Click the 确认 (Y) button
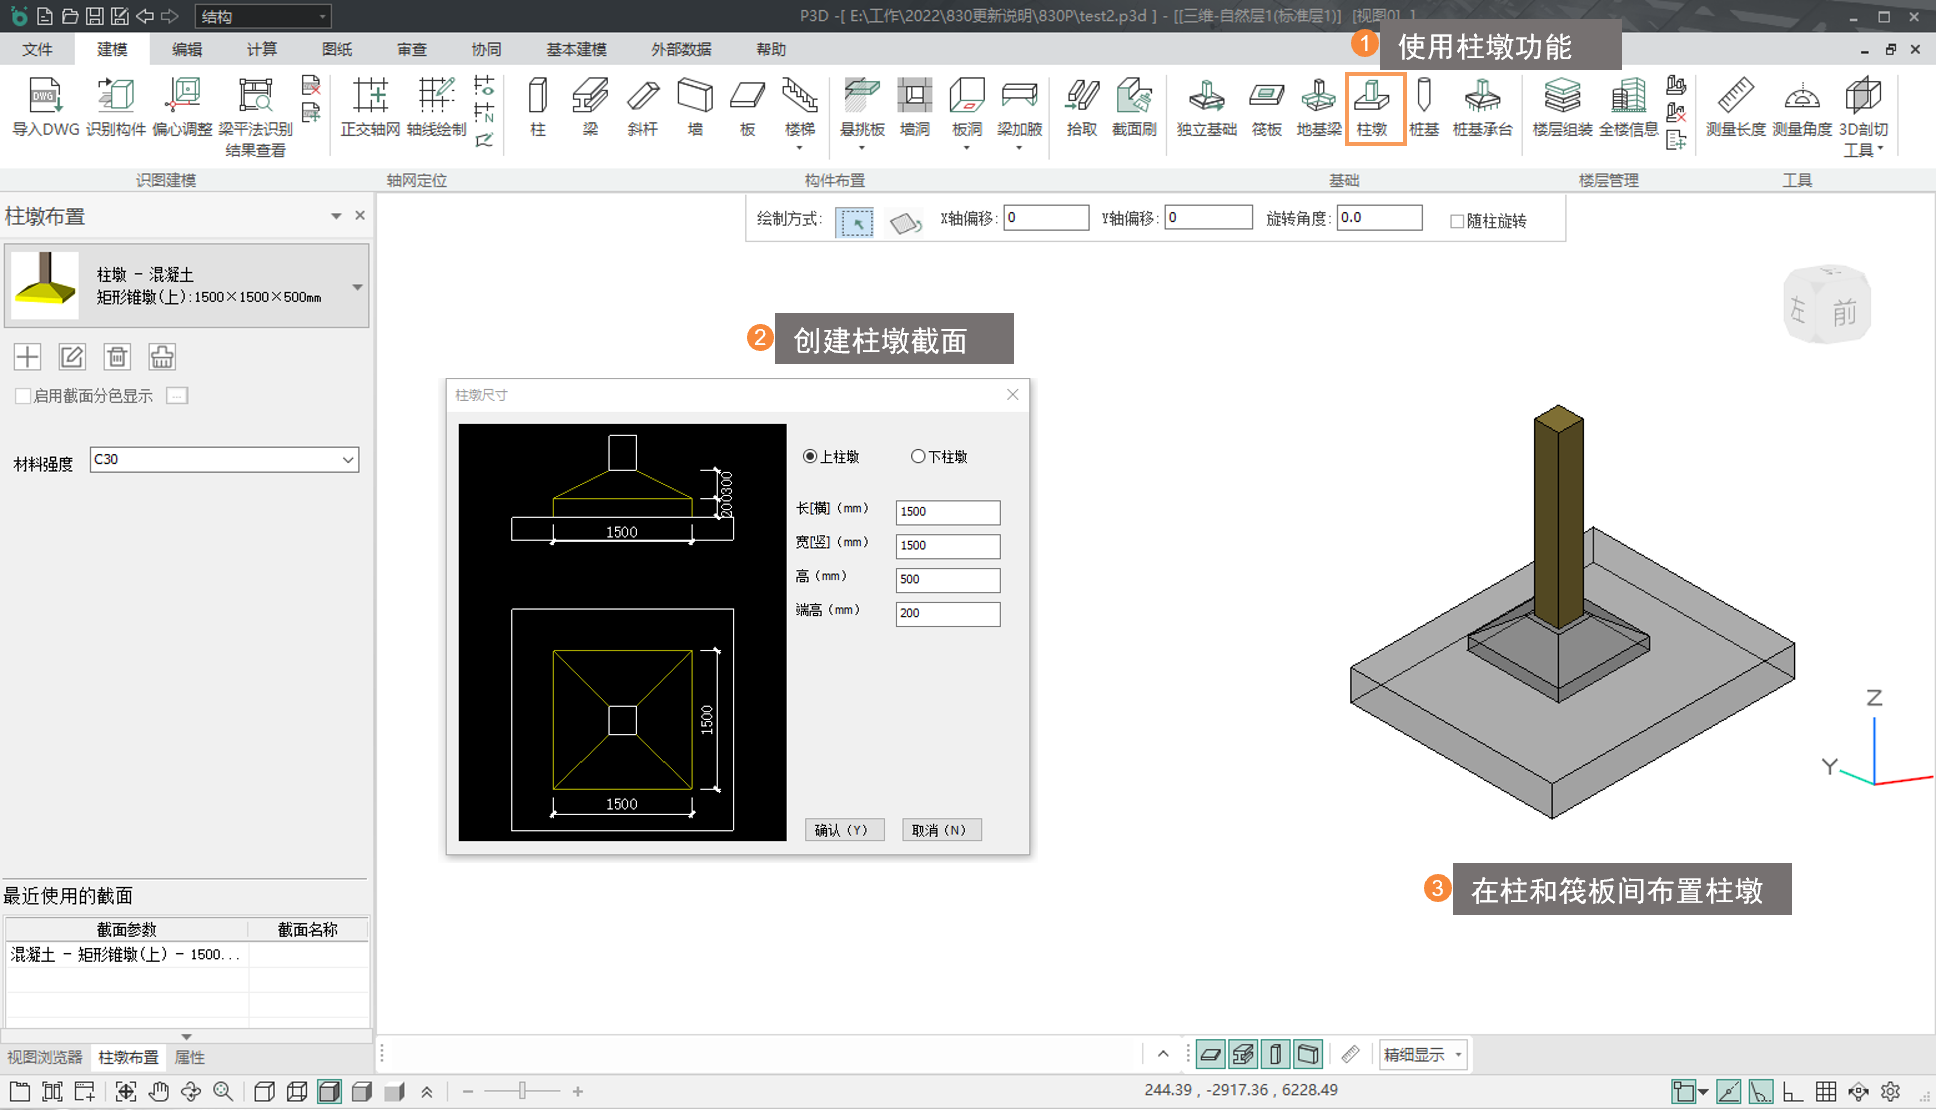This screenshot has height=1110, width=1936. click(844, 830)
